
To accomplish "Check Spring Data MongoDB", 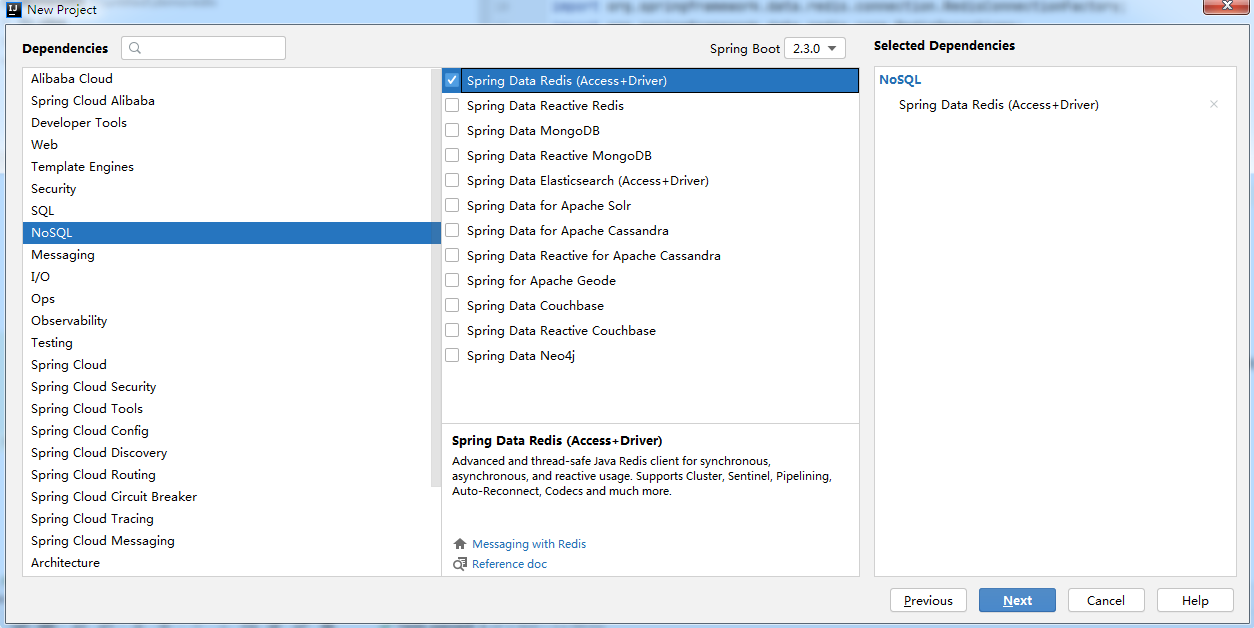I will pos(452,130).
